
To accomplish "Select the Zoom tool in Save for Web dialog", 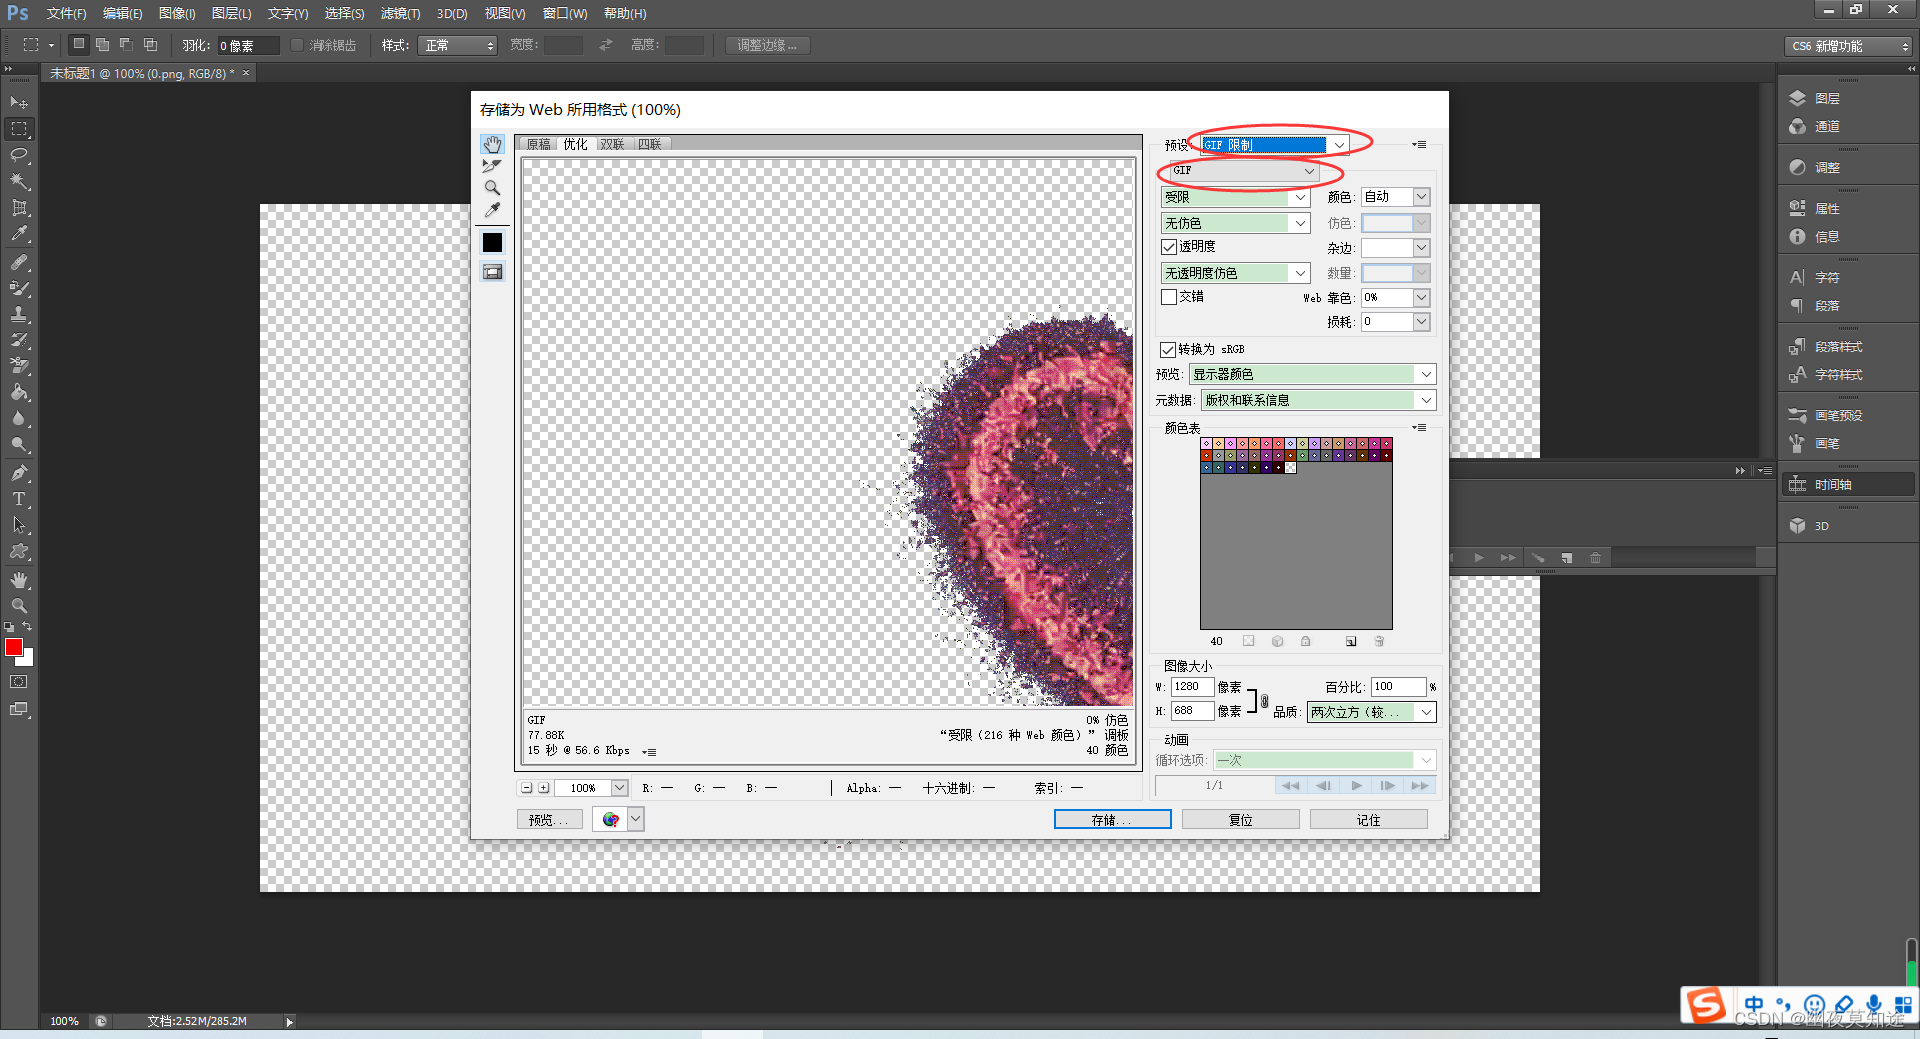I will pyautogui.click(x=492, y=188).
